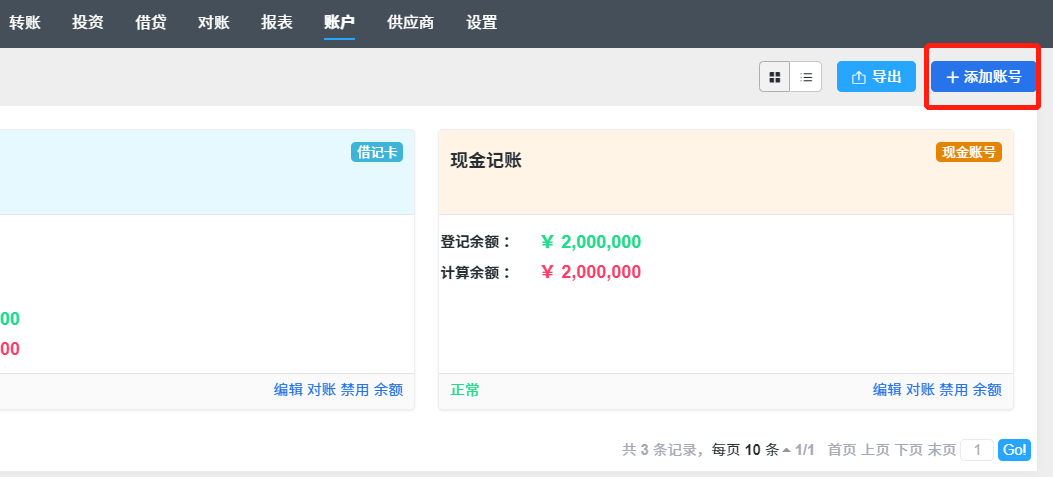The image size is (1053, 477).
Task: Click 下页 next page link
Action: pyautogui.click(x=909, y=450)
